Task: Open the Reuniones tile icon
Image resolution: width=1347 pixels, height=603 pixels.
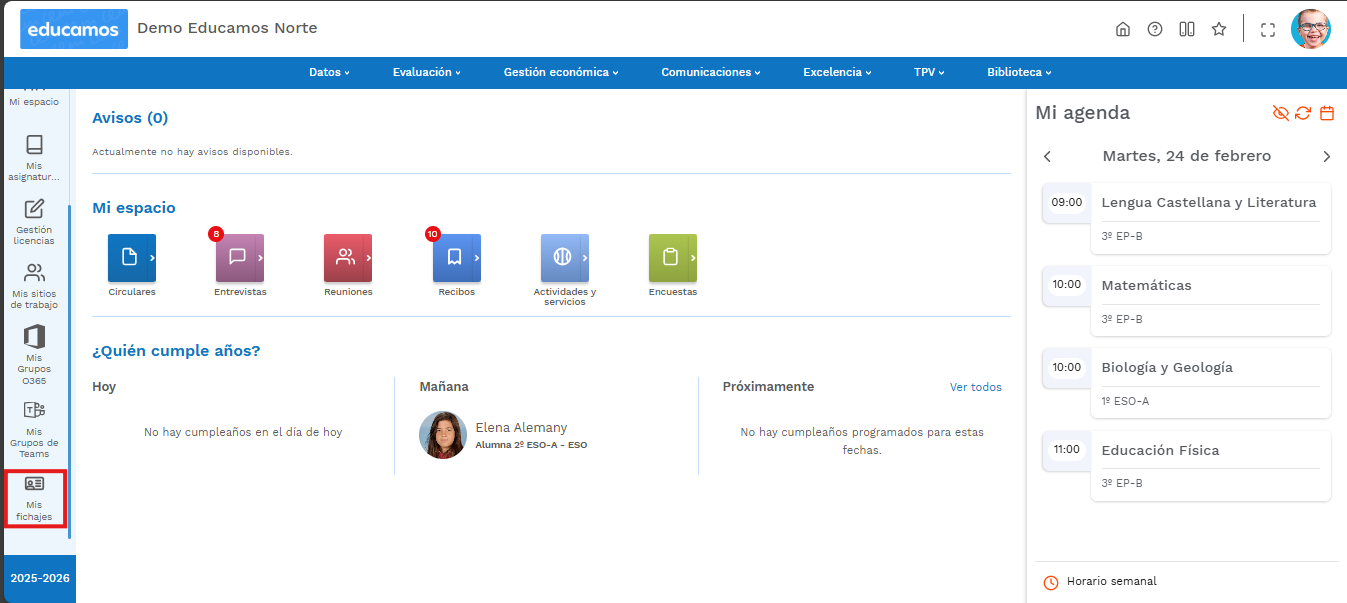Action: pos(347,258)
